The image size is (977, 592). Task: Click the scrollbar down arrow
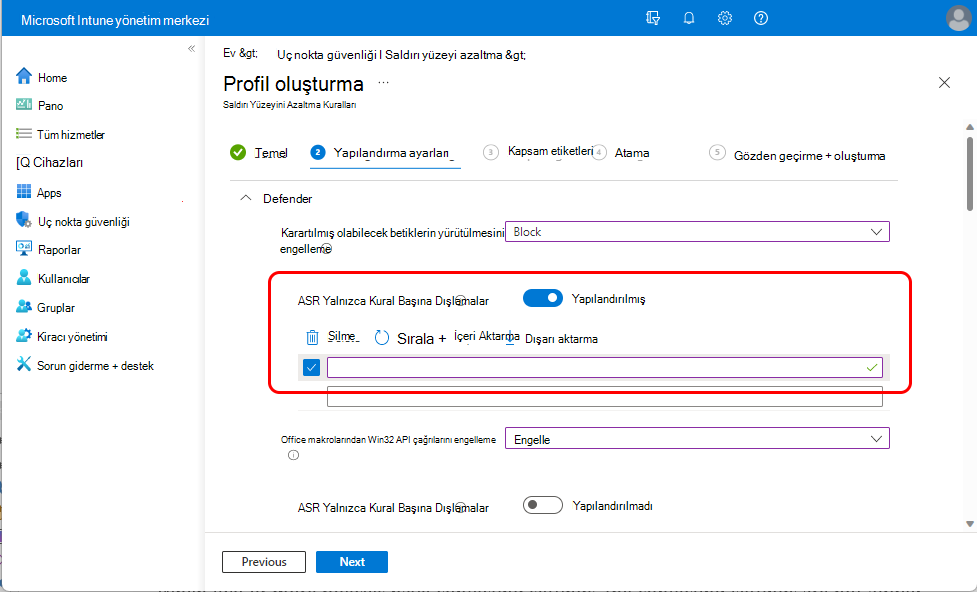point(970,524)
